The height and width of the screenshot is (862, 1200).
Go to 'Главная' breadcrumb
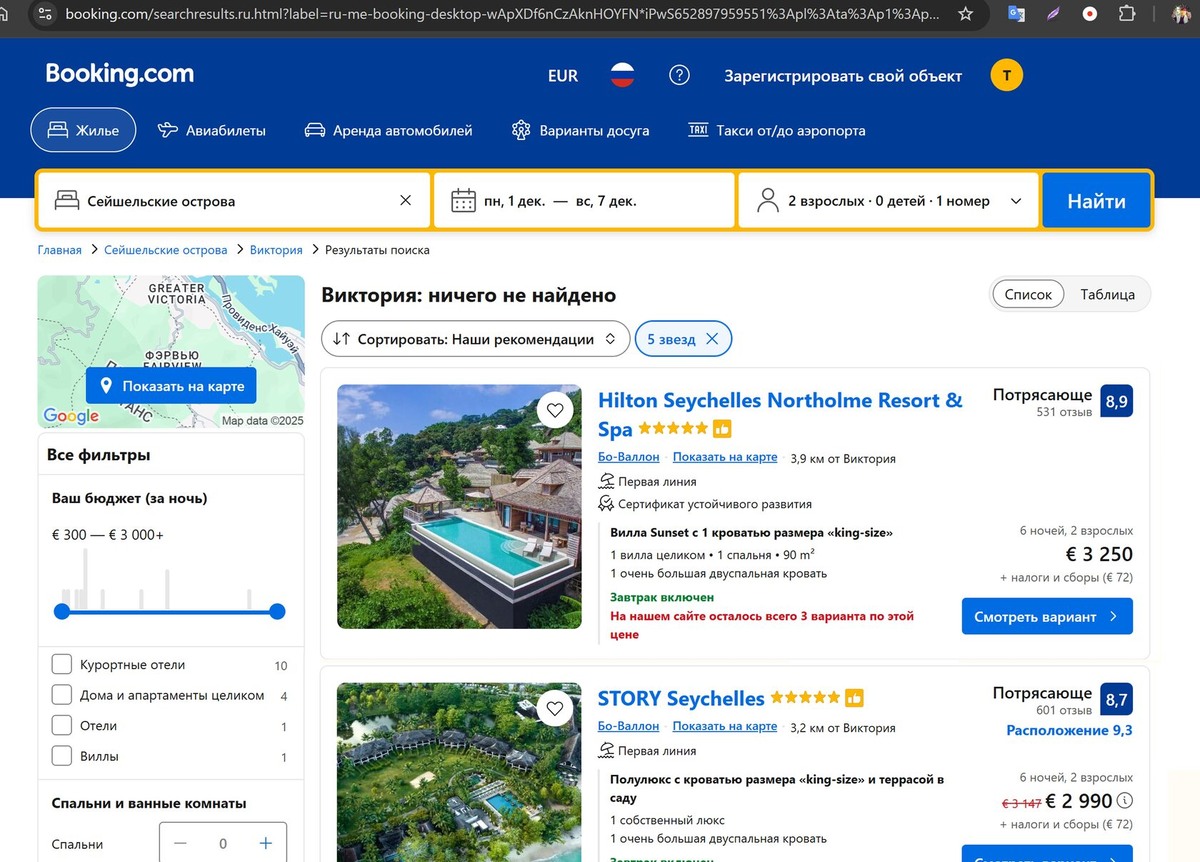click(x=60, y=250)
